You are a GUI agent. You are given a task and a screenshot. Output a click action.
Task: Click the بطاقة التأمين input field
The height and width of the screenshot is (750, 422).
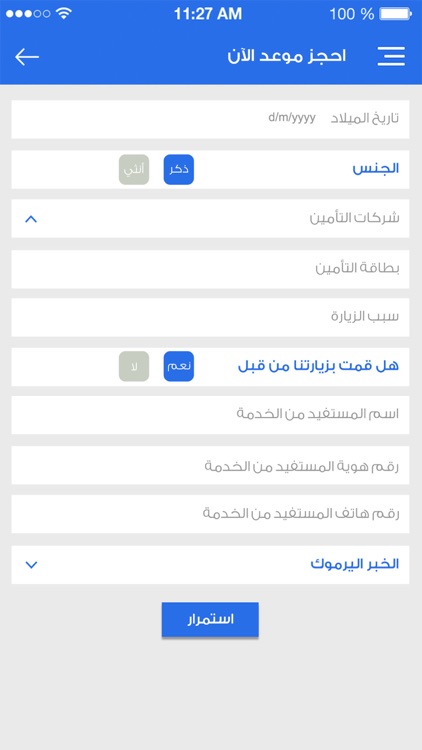(x=211, y=269)
